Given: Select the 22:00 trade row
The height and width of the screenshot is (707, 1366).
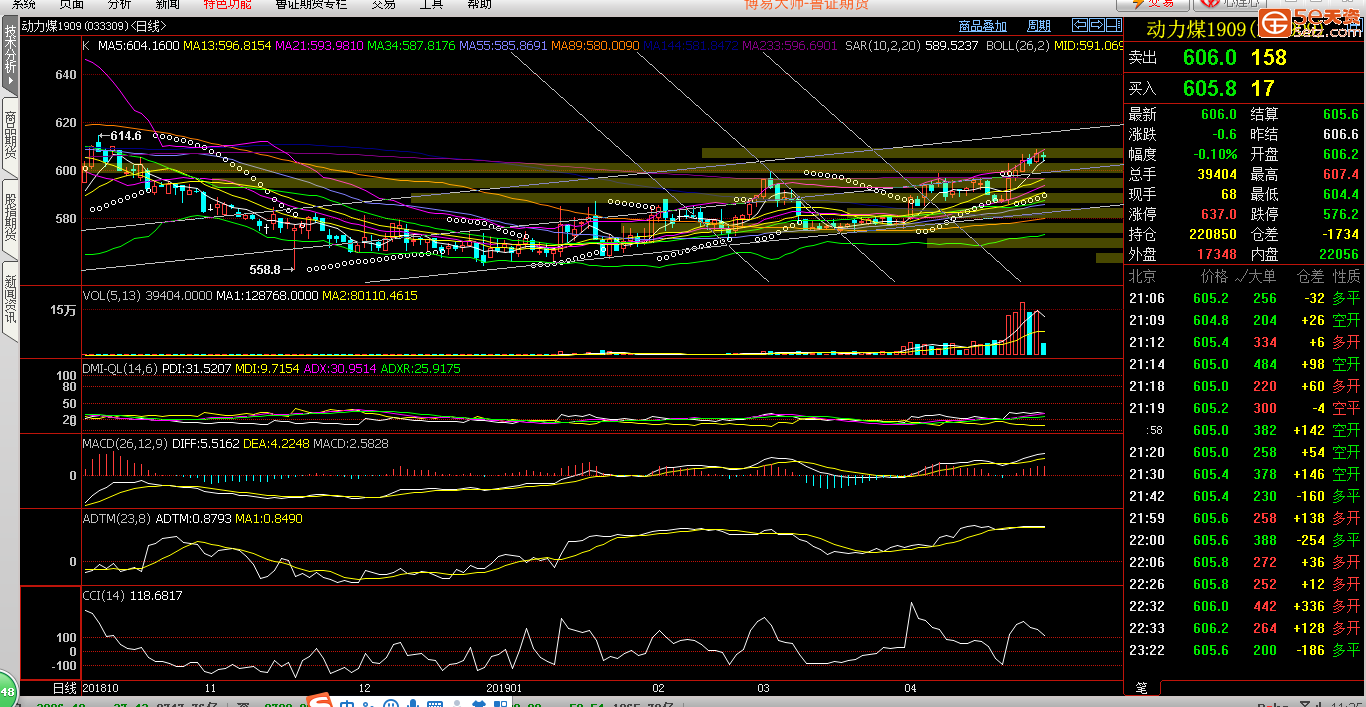Looking at the screenshot, I should 1244,540.
